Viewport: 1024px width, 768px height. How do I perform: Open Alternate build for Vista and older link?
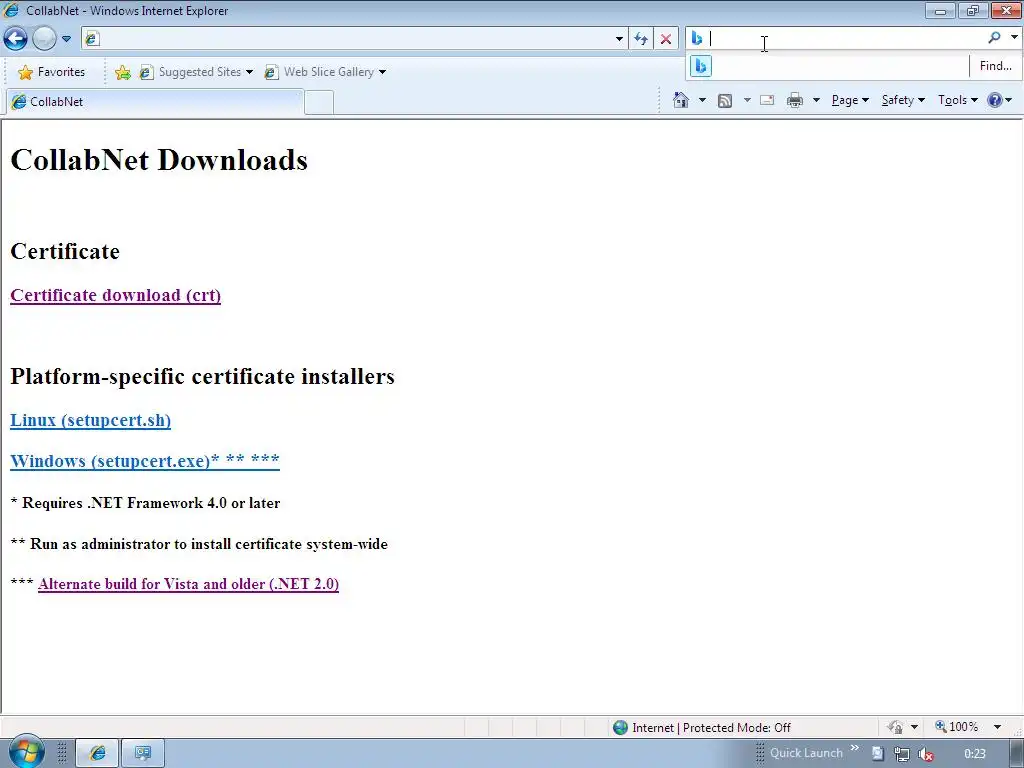pyautogui.click(x=188, y=584)
